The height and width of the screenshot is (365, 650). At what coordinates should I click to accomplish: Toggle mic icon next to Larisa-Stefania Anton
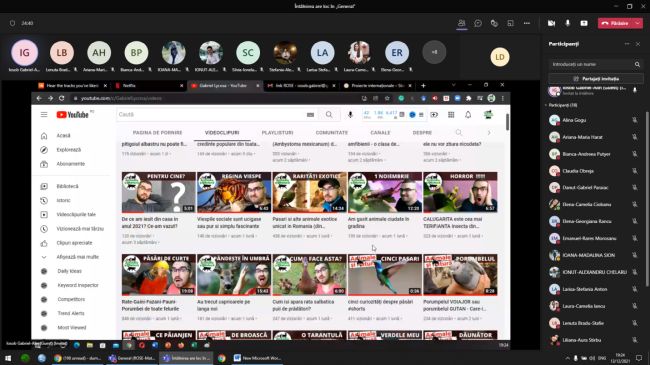coord(635,289)
